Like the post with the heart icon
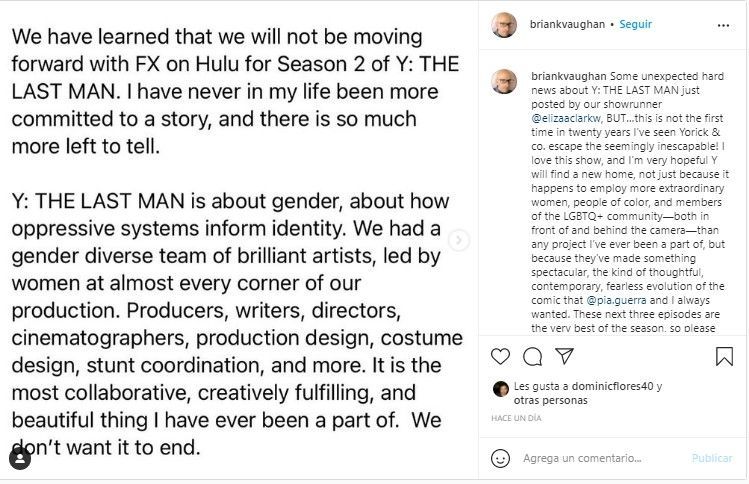The height and width of the screenshot is (484, 749). click(x=501, y=356)
